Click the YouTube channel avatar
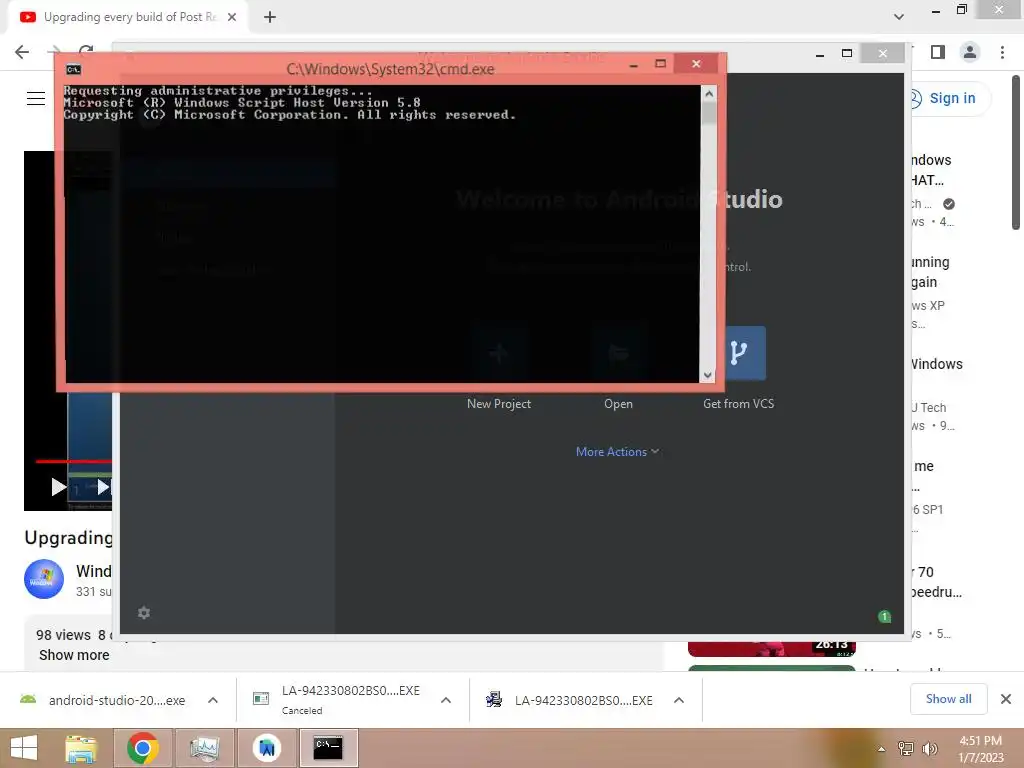Image resolution: width=1024 pixels, height=768 pixels. click(x=44, y=579)
